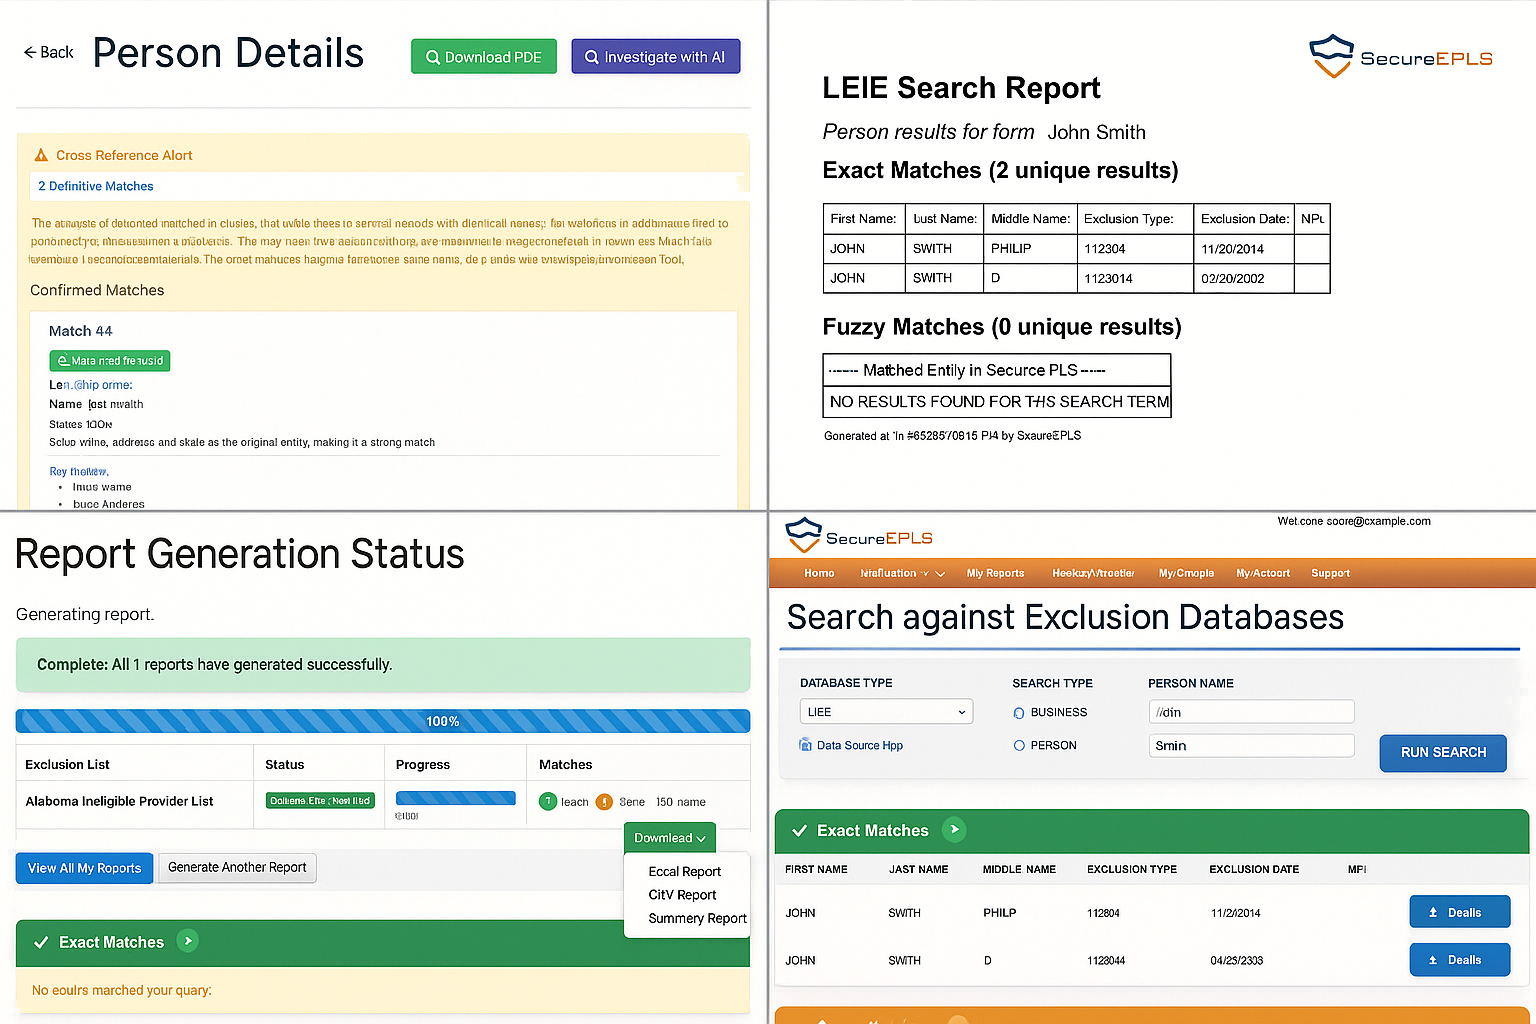Click the SecureEPLS logo above the navigation bar
1536x1024 pixels.
[x=803, y=535]
